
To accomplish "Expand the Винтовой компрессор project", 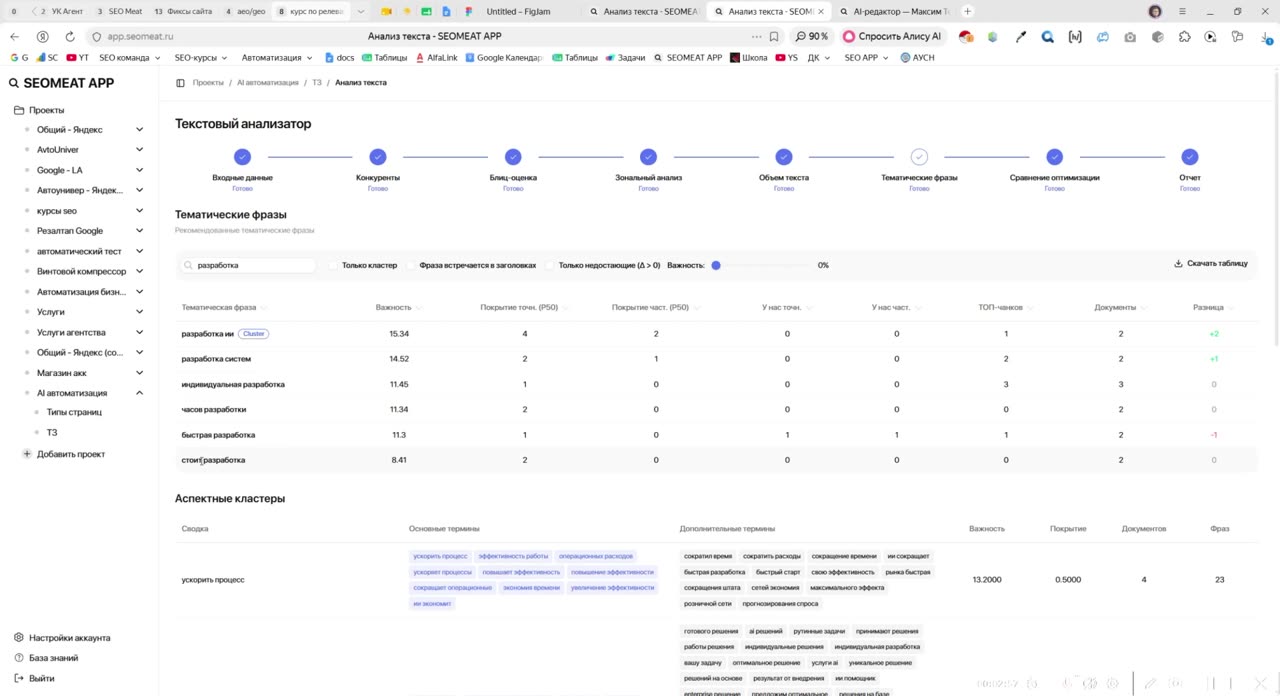I will pyautogui.click(x=139, y=272).
